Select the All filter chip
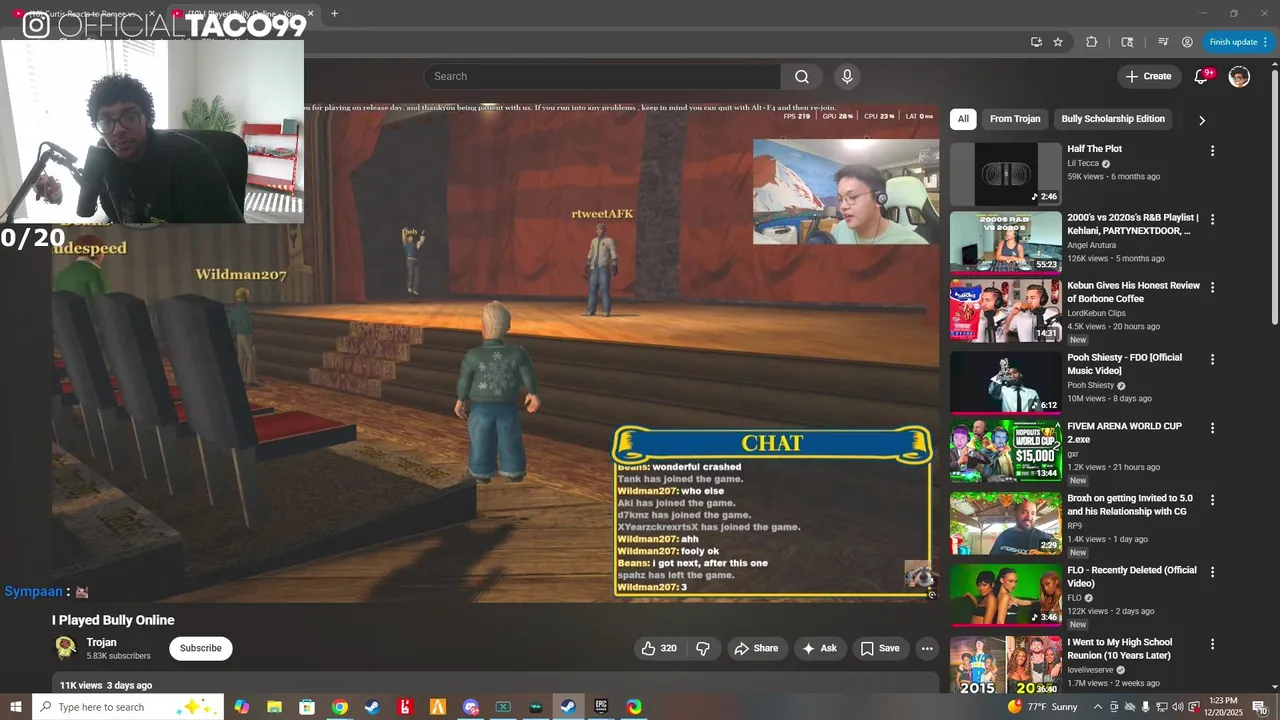 (x=963, y=119)
